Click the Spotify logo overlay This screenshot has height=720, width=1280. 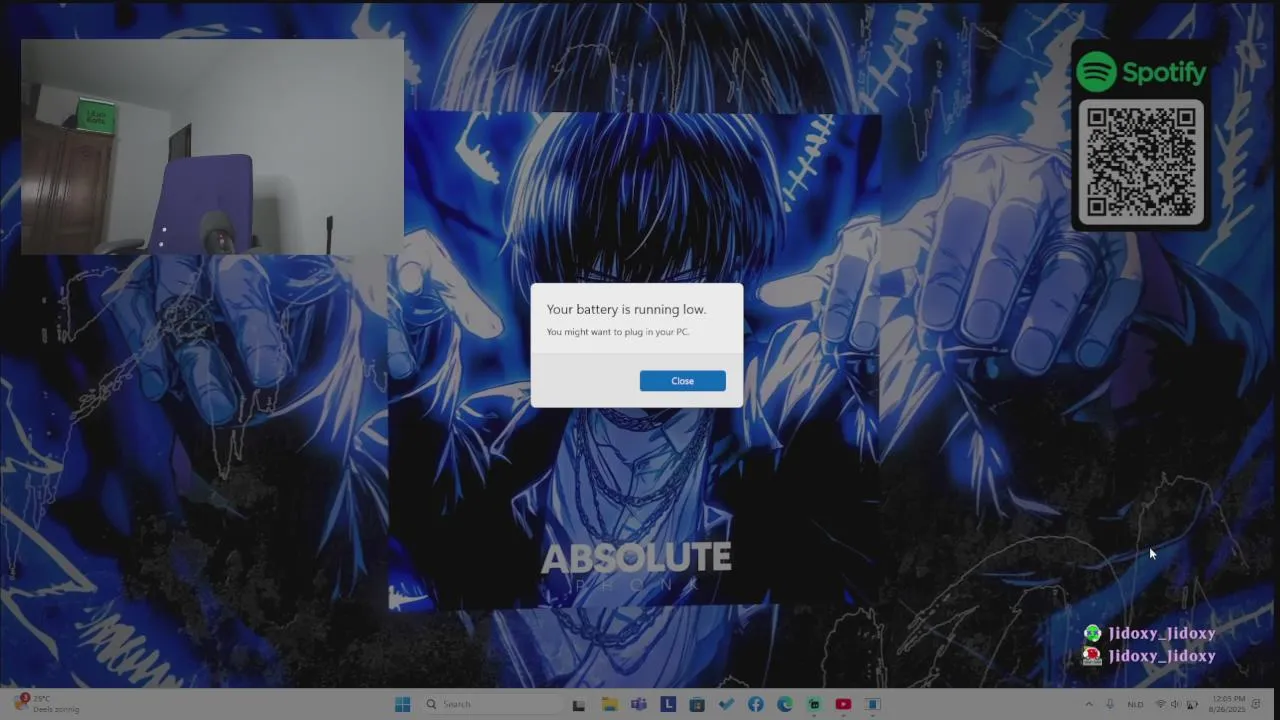[x=1141, y=72]
